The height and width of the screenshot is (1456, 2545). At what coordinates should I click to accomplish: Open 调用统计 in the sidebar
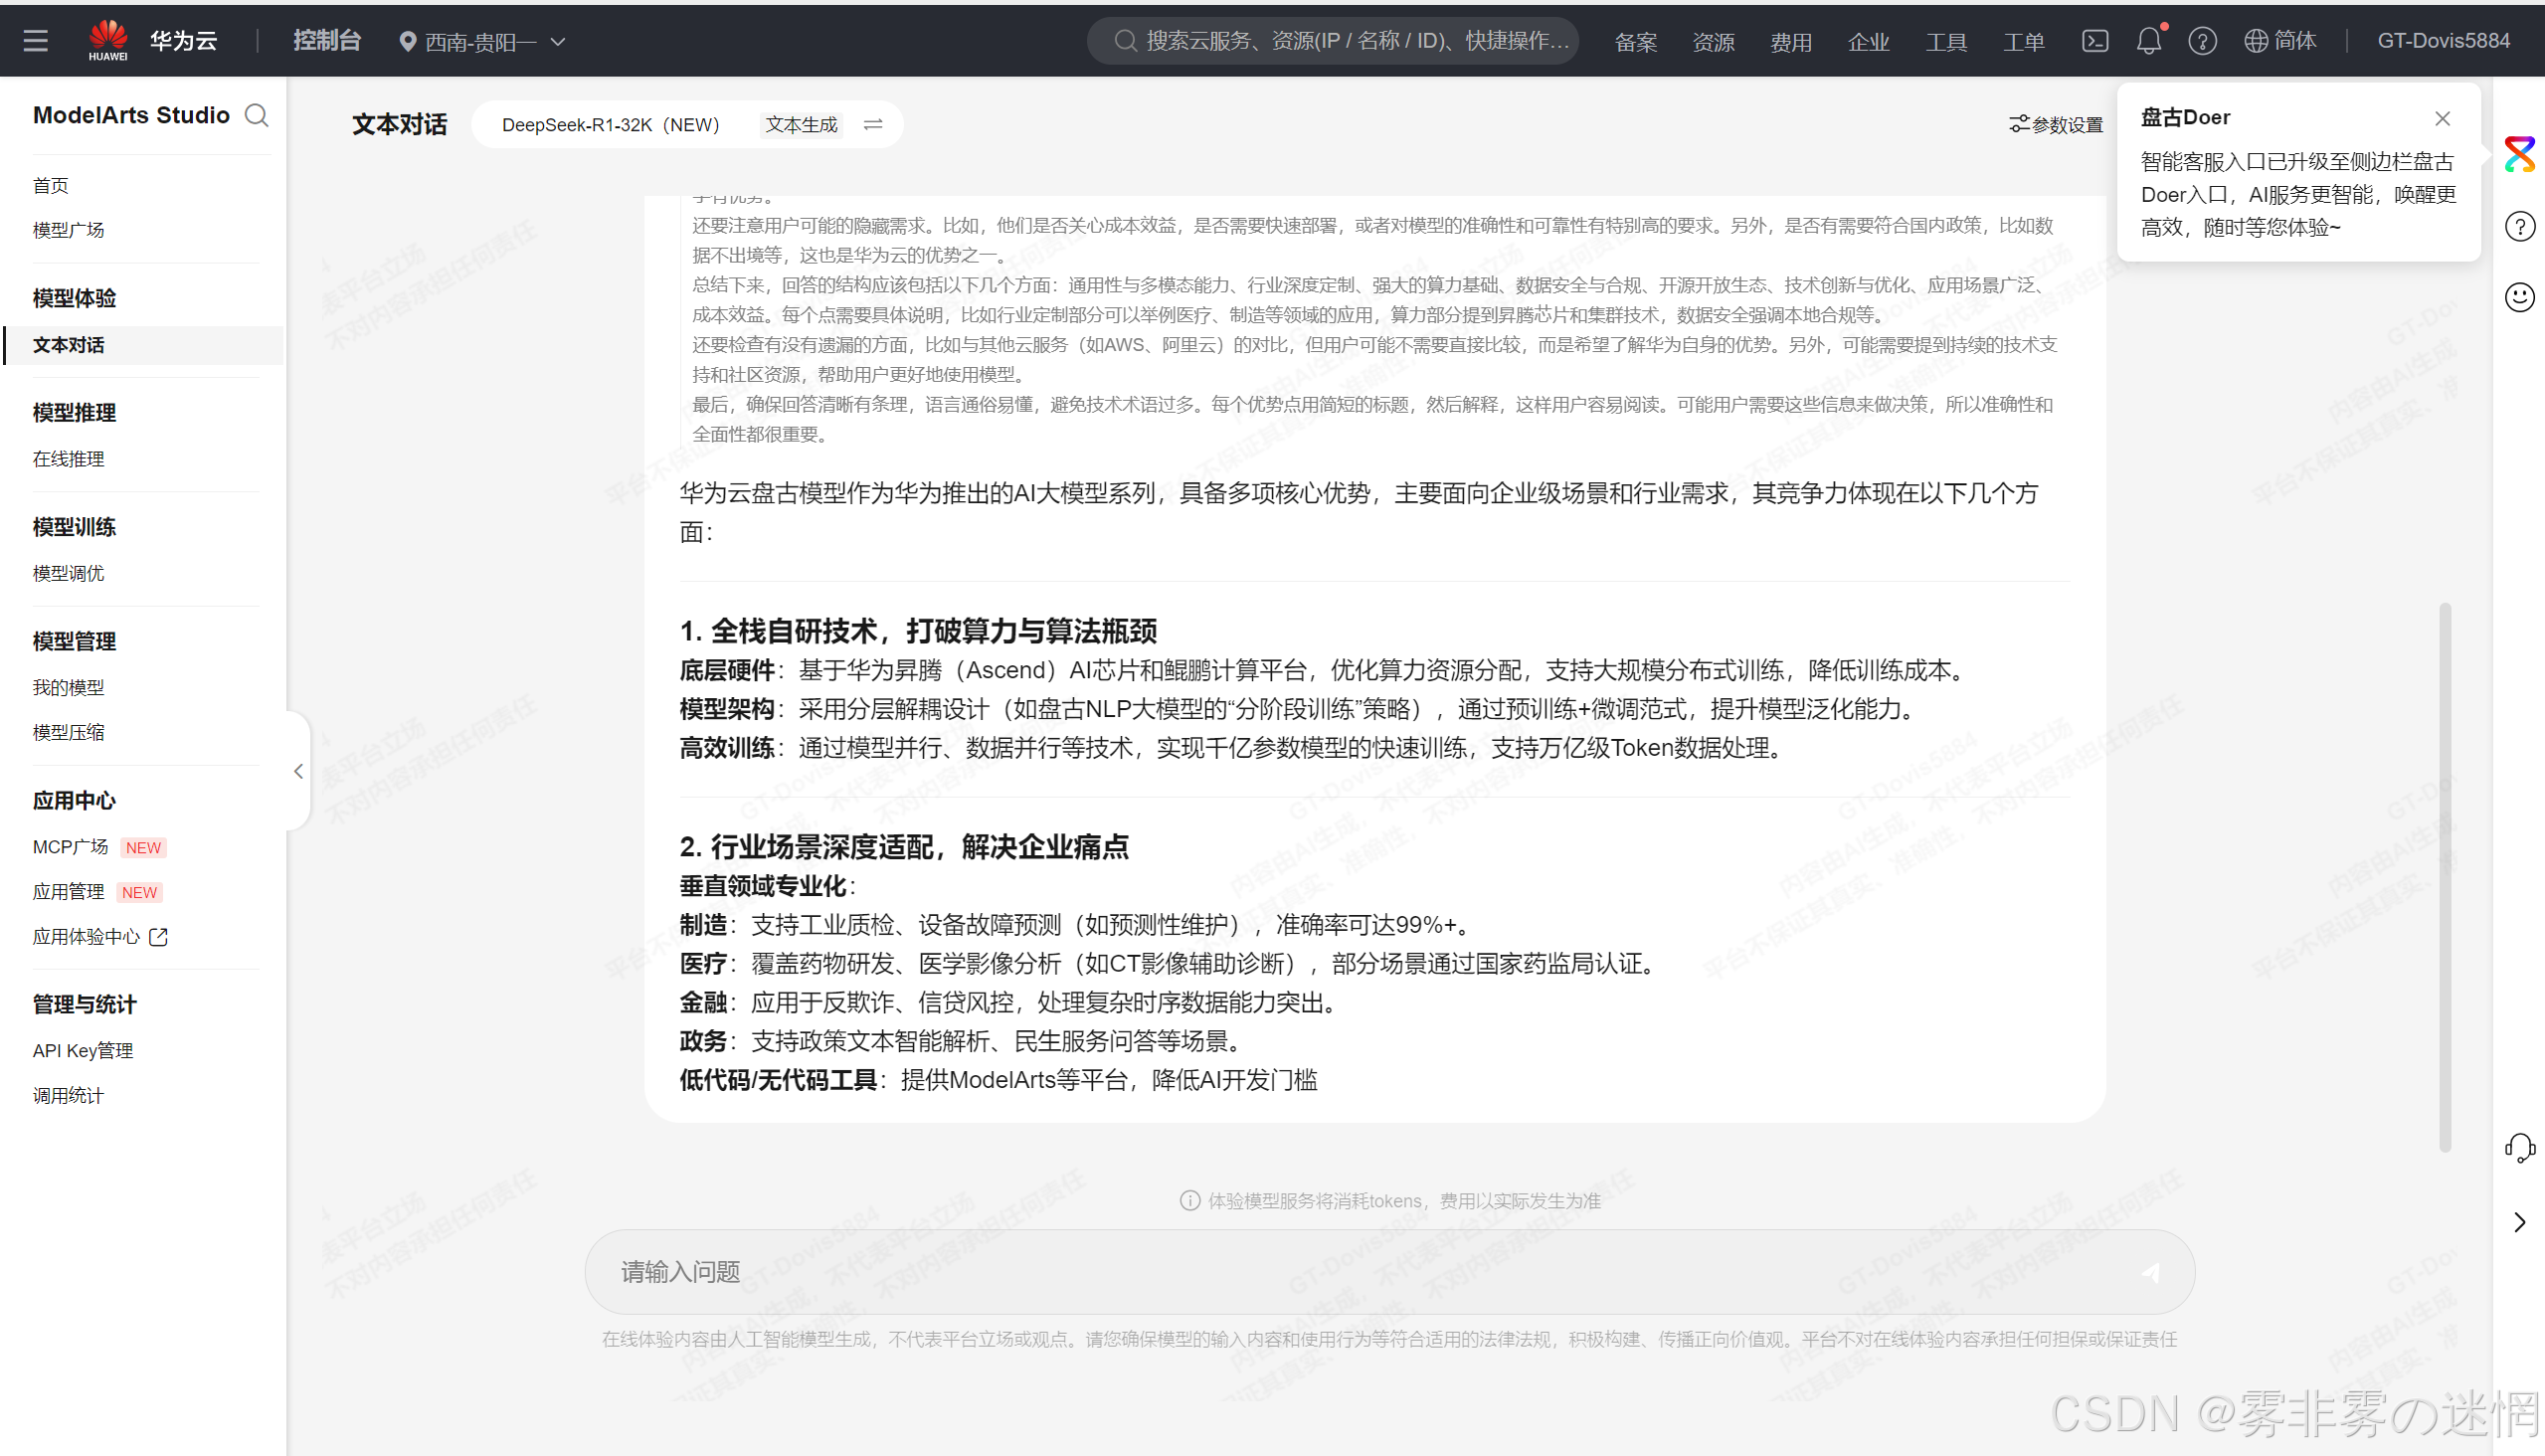[x=68, y=1096]
